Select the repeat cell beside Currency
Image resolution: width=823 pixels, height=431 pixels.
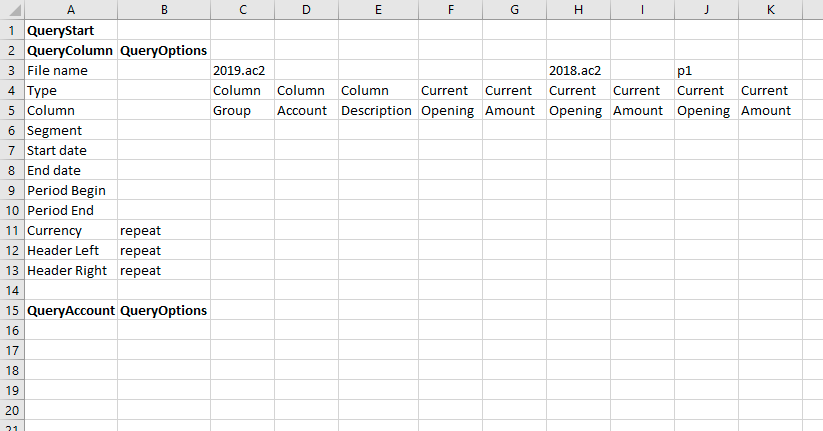pos(163,231)
